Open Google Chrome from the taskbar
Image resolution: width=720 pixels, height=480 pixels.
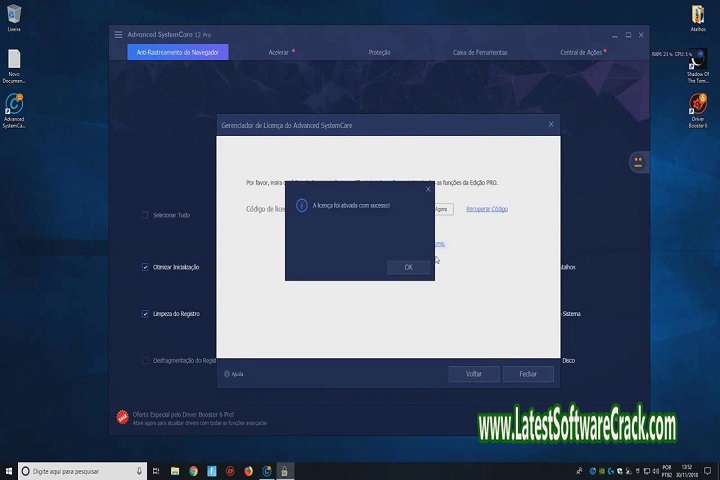(193, 471)
